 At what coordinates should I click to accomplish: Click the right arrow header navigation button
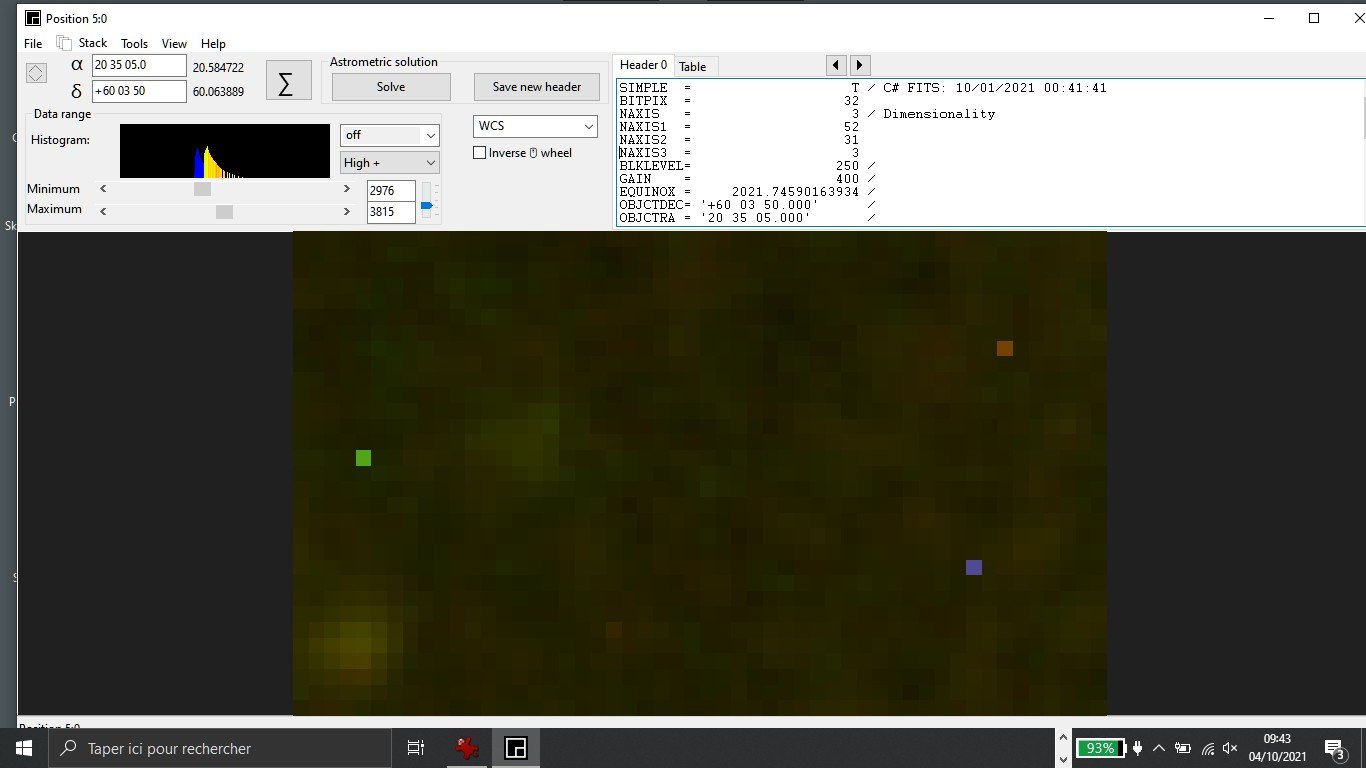click(860, 65)
